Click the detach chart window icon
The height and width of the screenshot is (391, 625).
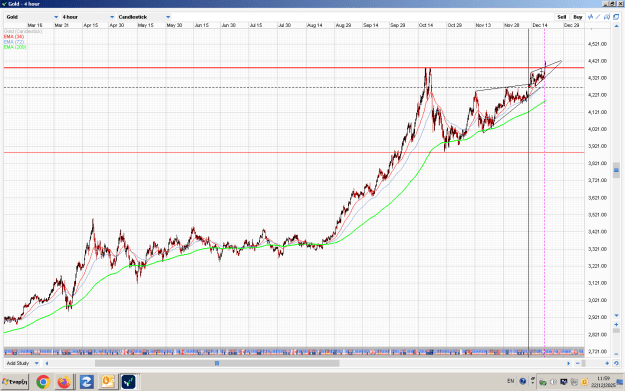point(616,17)
